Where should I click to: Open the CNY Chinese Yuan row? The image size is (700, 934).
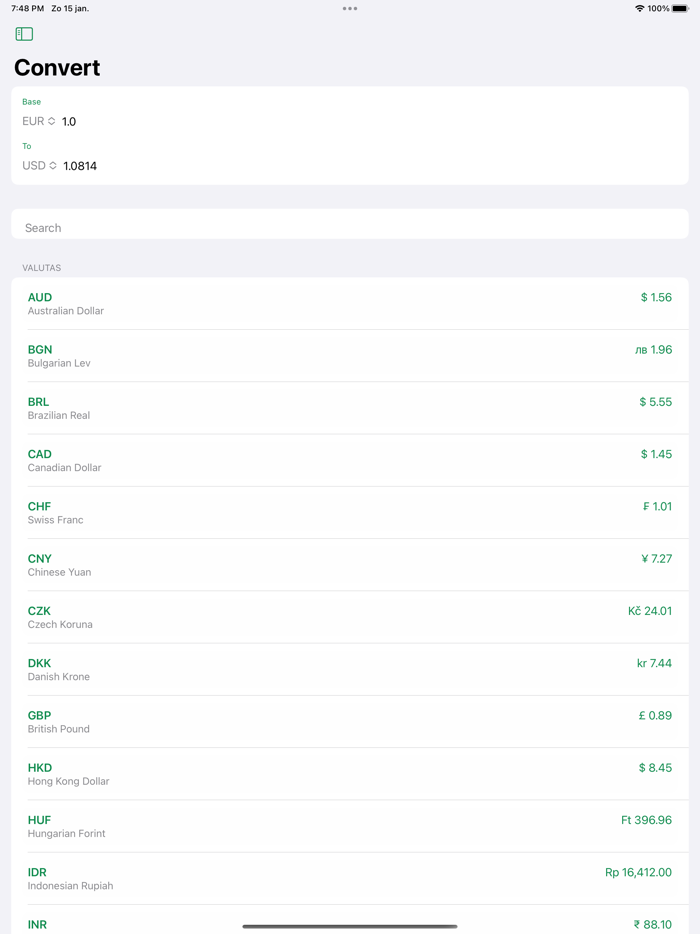(350, 565)
